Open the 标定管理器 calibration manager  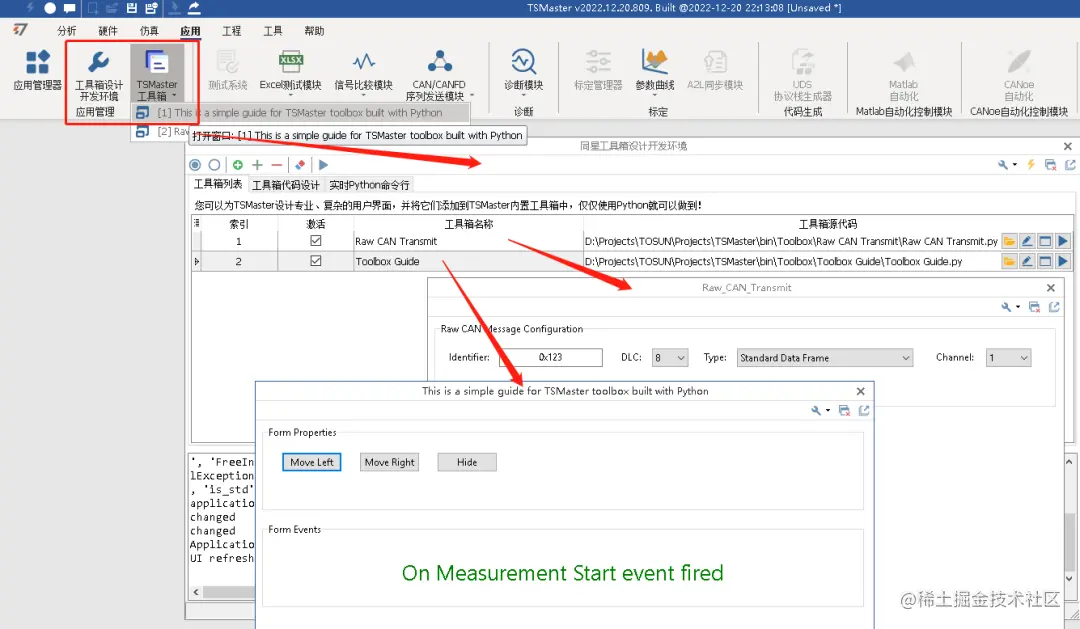598,70
